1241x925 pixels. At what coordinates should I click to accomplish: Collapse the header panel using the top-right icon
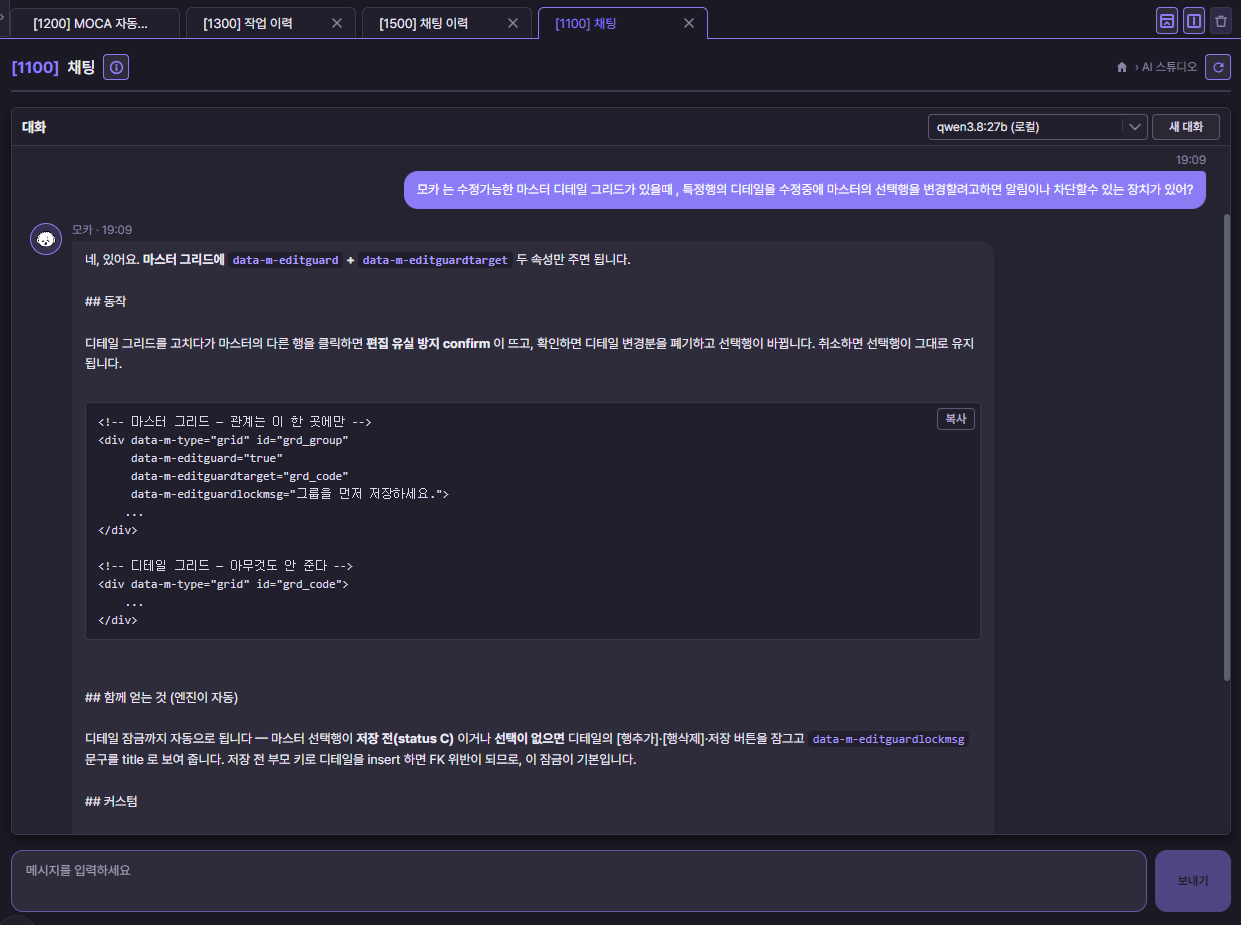pos(1166,21)
